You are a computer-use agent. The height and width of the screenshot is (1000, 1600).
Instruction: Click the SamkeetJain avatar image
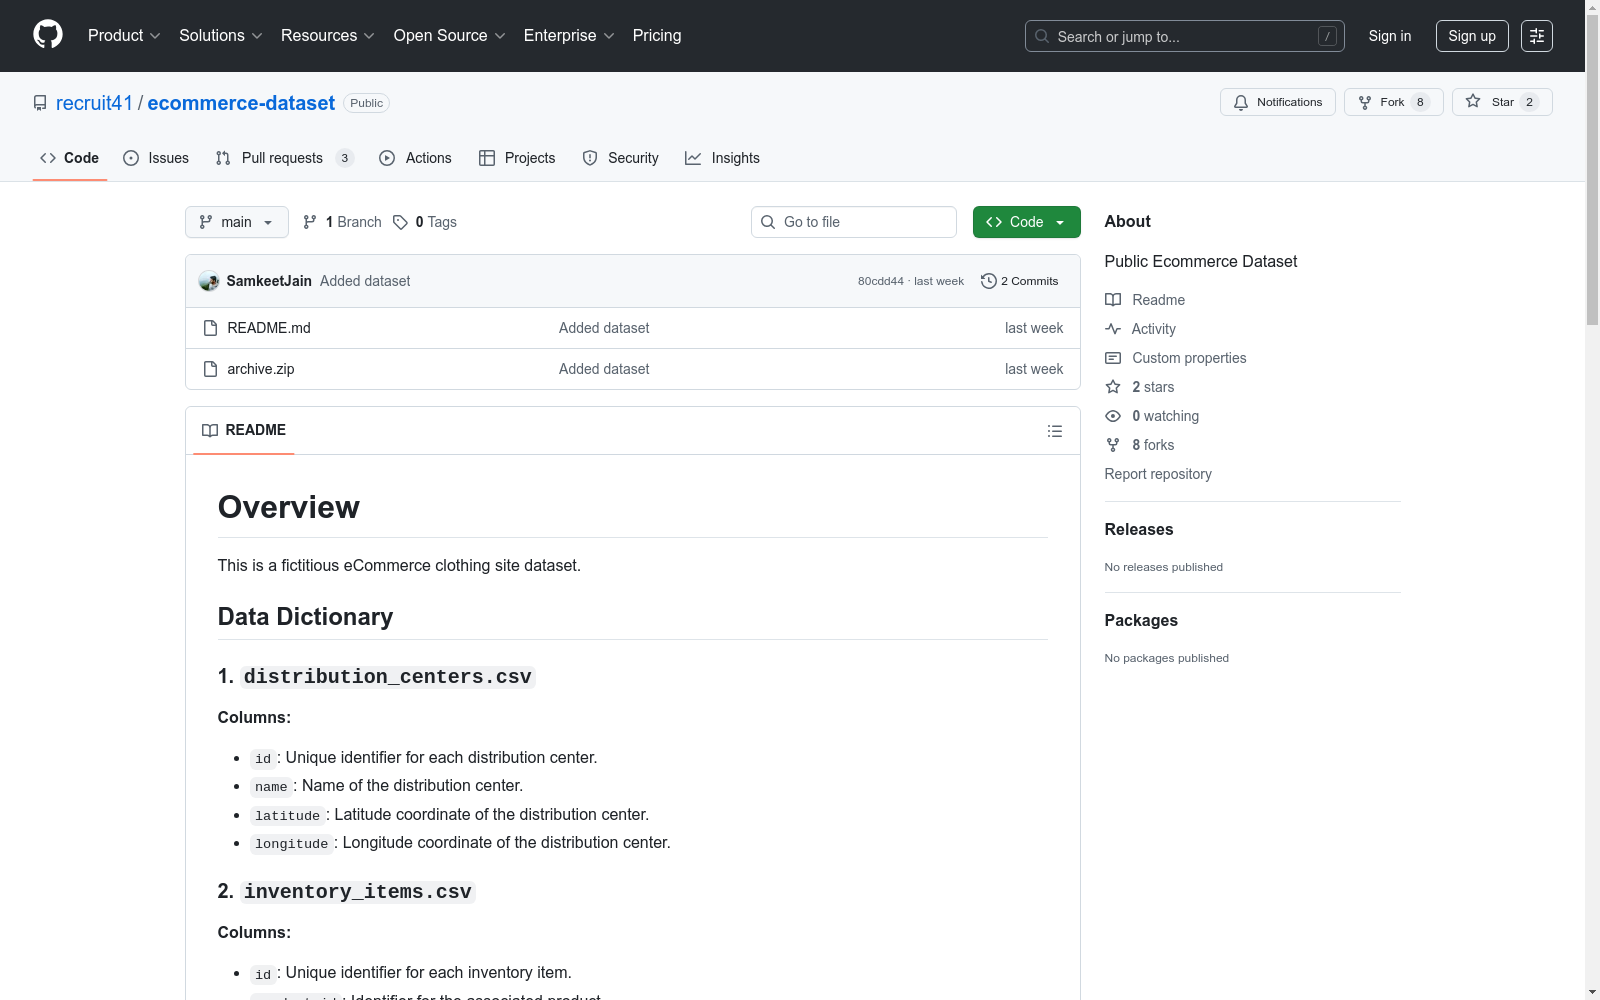[209, 281]
